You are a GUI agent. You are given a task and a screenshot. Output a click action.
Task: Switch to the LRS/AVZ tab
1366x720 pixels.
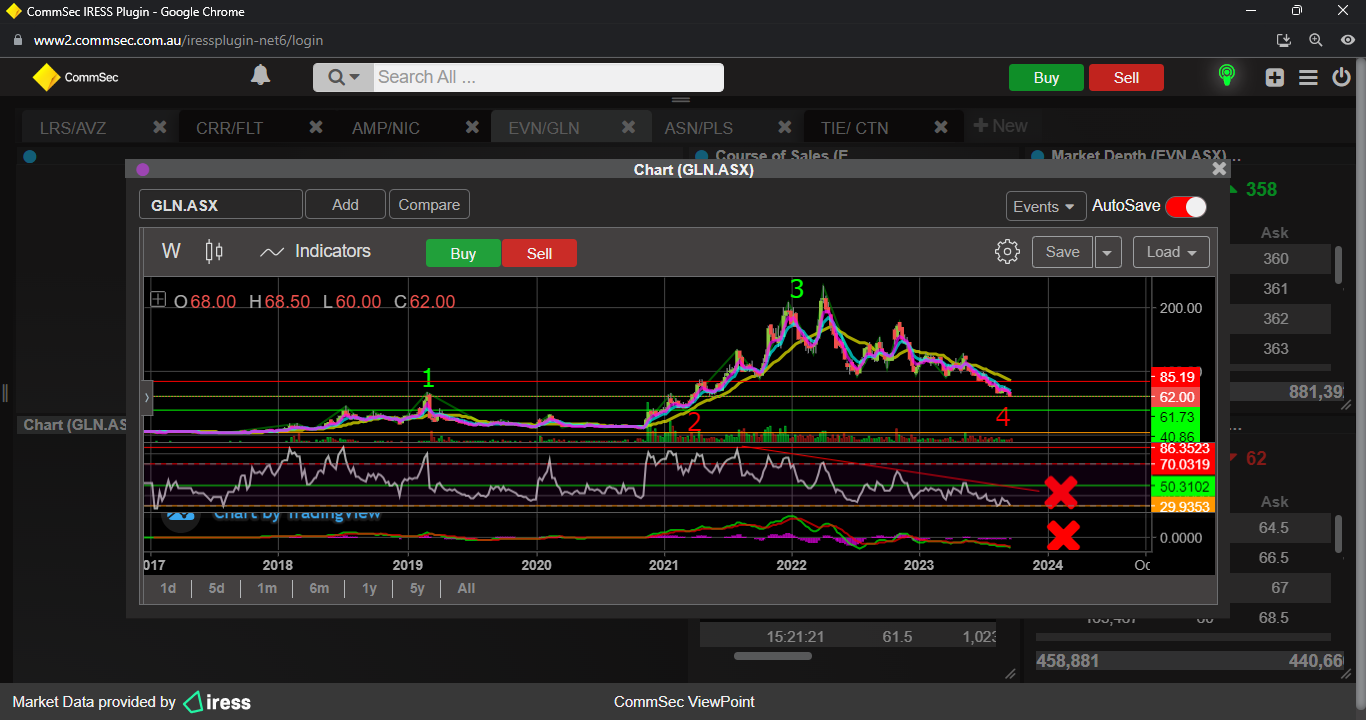(73, 128)
